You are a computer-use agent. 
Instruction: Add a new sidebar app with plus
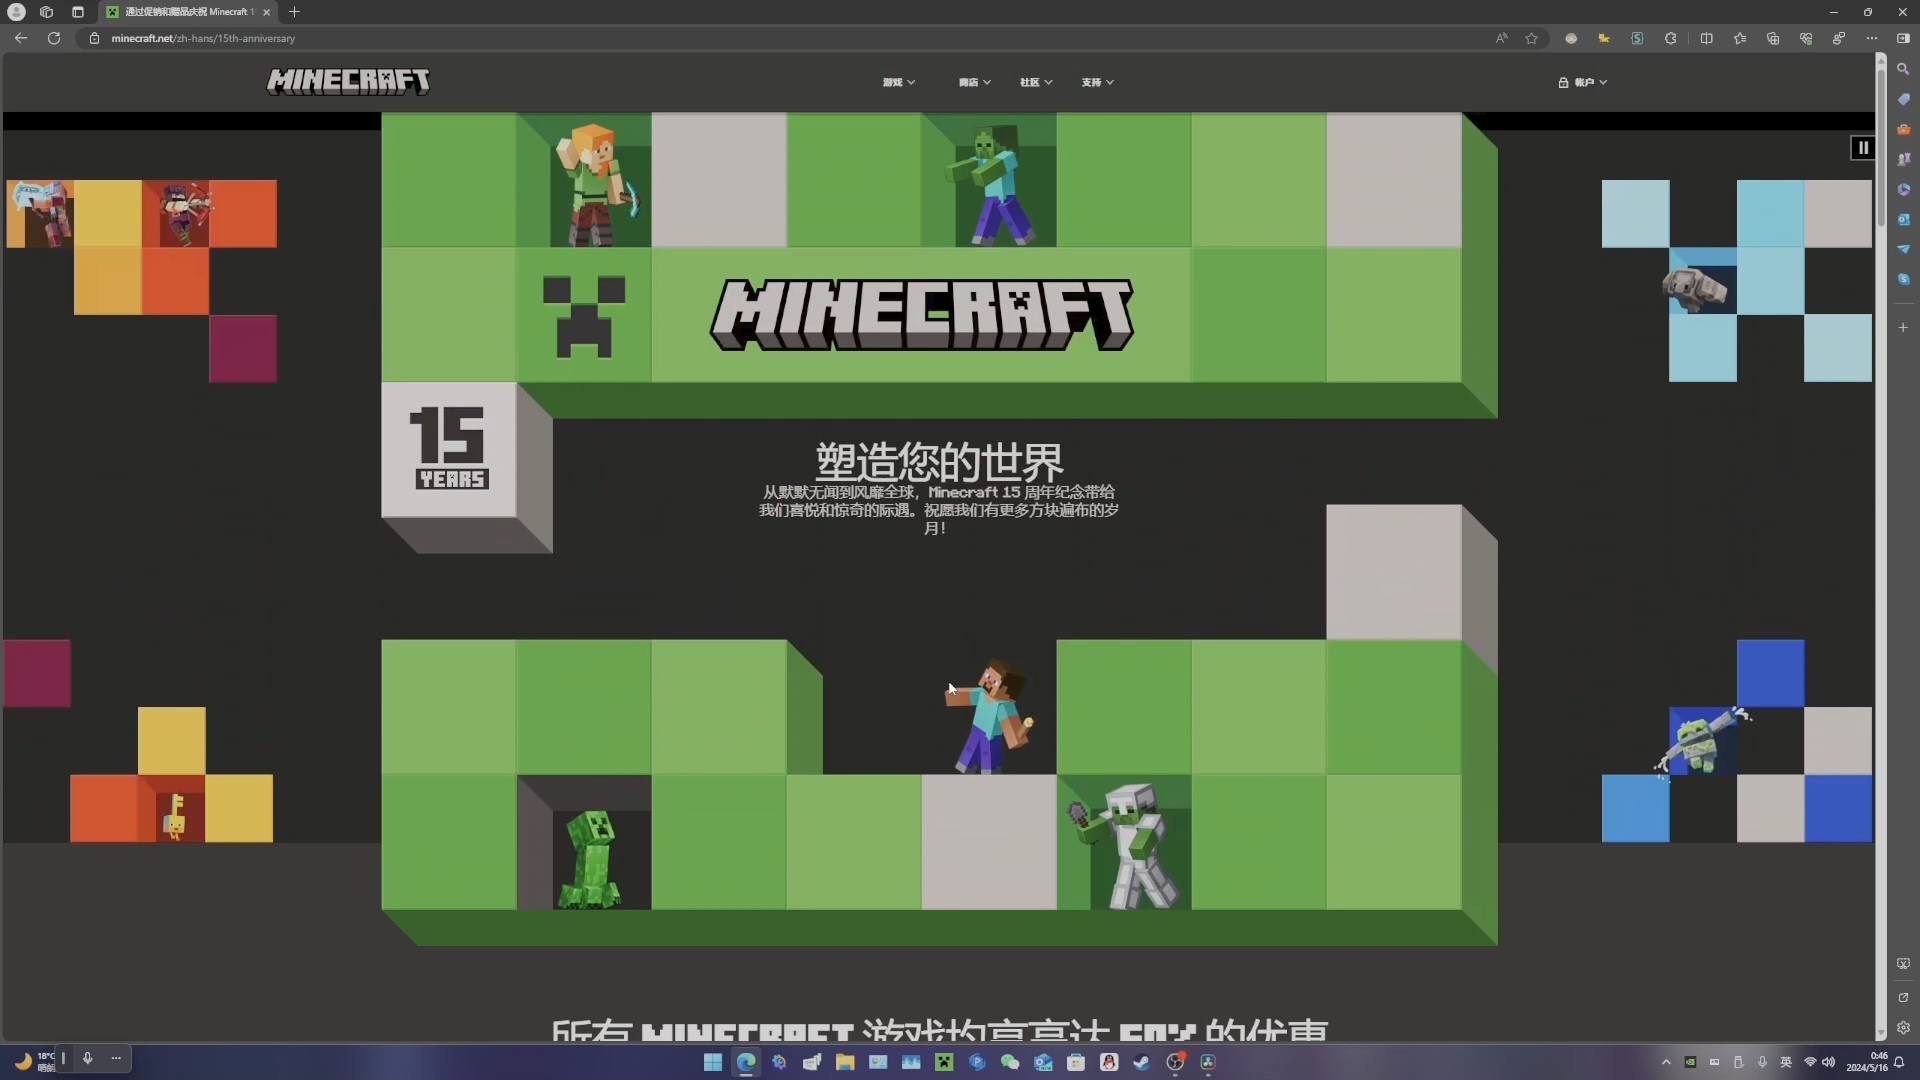(1903, 327)
